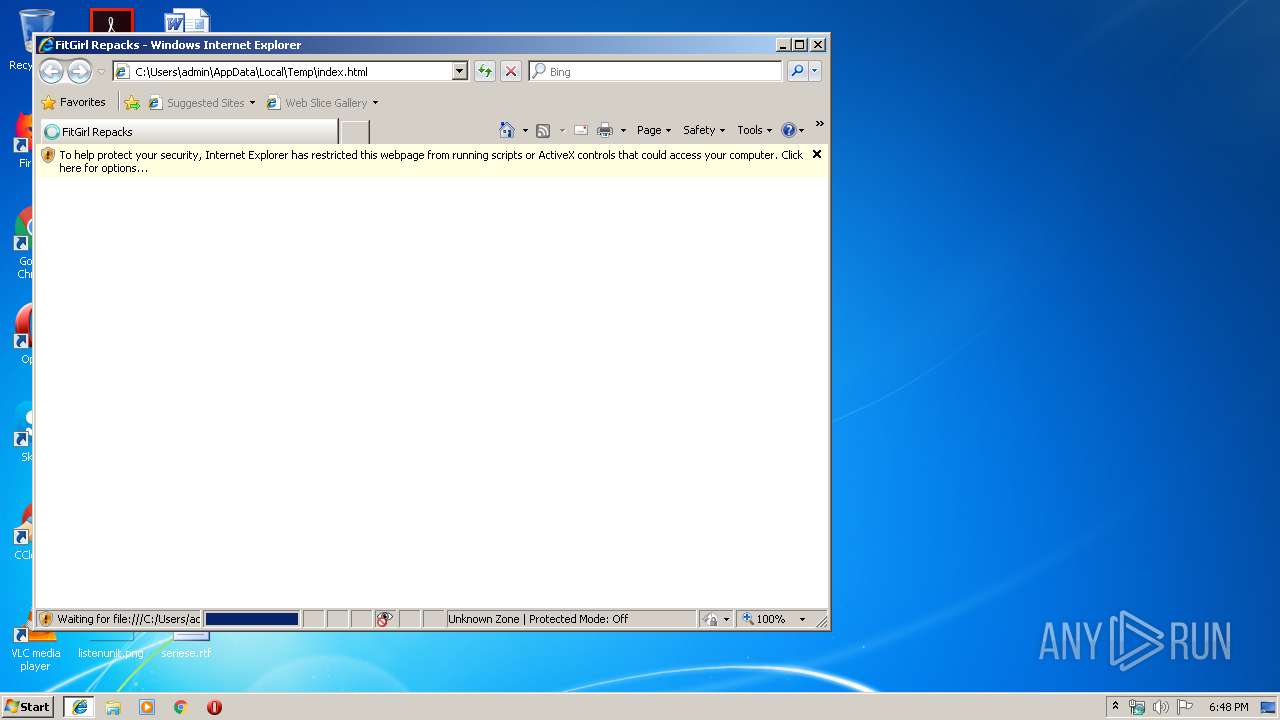Viewport: 1280px width, 720px height.
Task: Open Windows Media Player taskbar icon
Action: pyautogui.click(x=147, y=707)
